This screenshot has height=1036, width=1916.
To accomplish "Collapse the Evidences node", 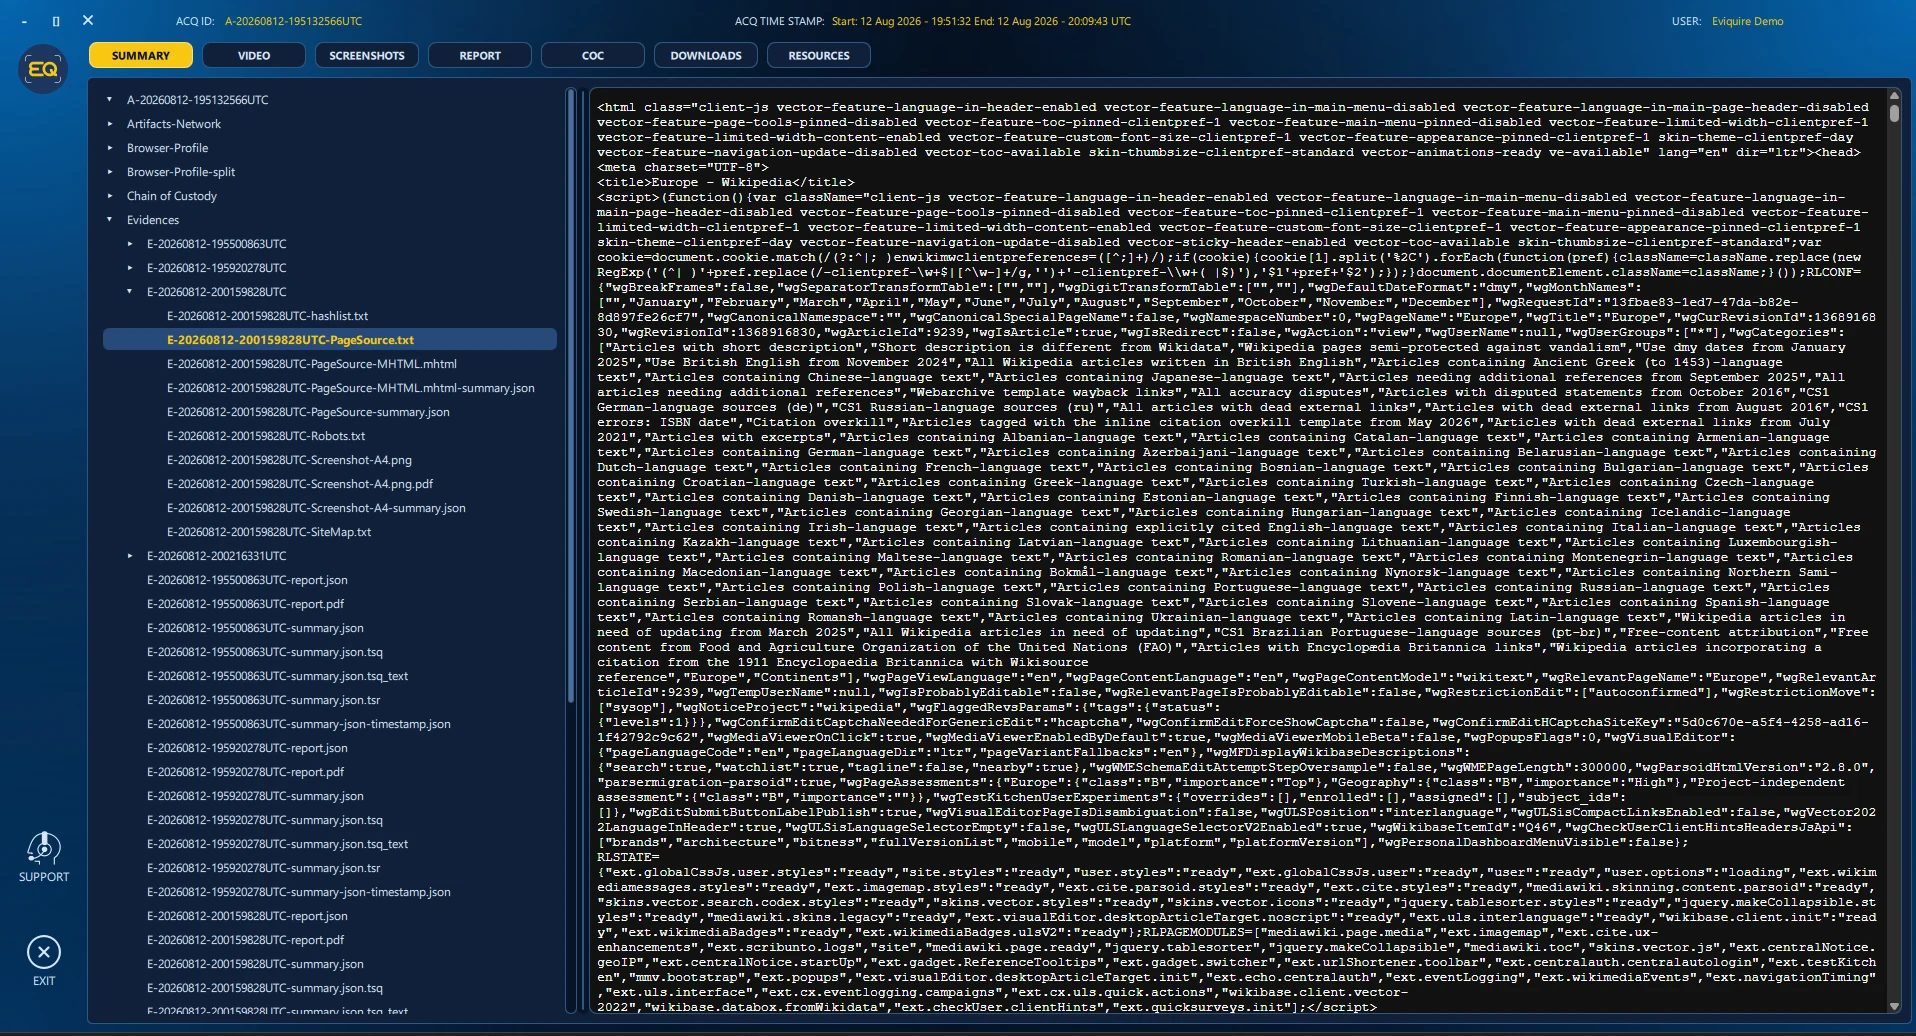I will [x=110, y=220].
